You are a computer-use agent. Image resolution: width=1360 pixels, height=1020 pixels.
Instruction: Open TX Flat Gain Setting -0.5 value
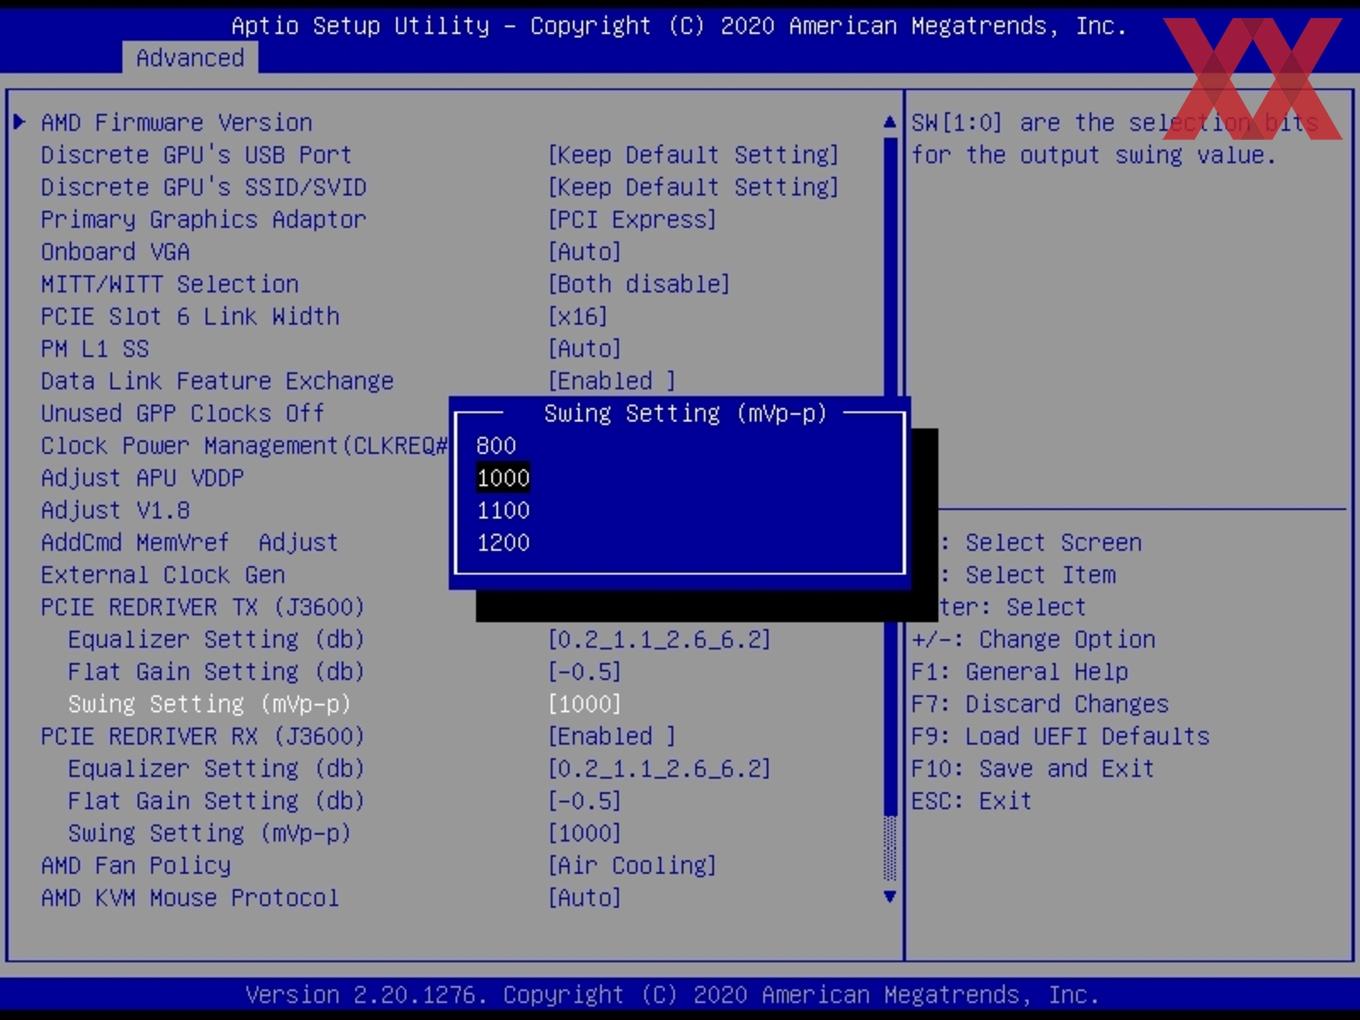pos(585,672)
